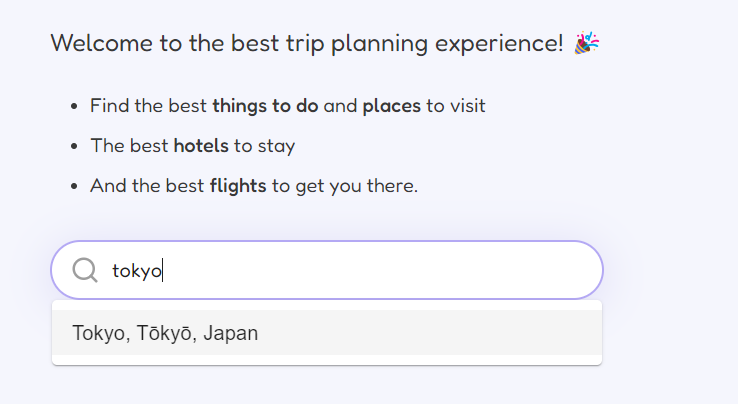The height and width of the screenshot is (404, 738).
Task: Click the bullet dot before Find the best
Action: (x=74, y=106)
